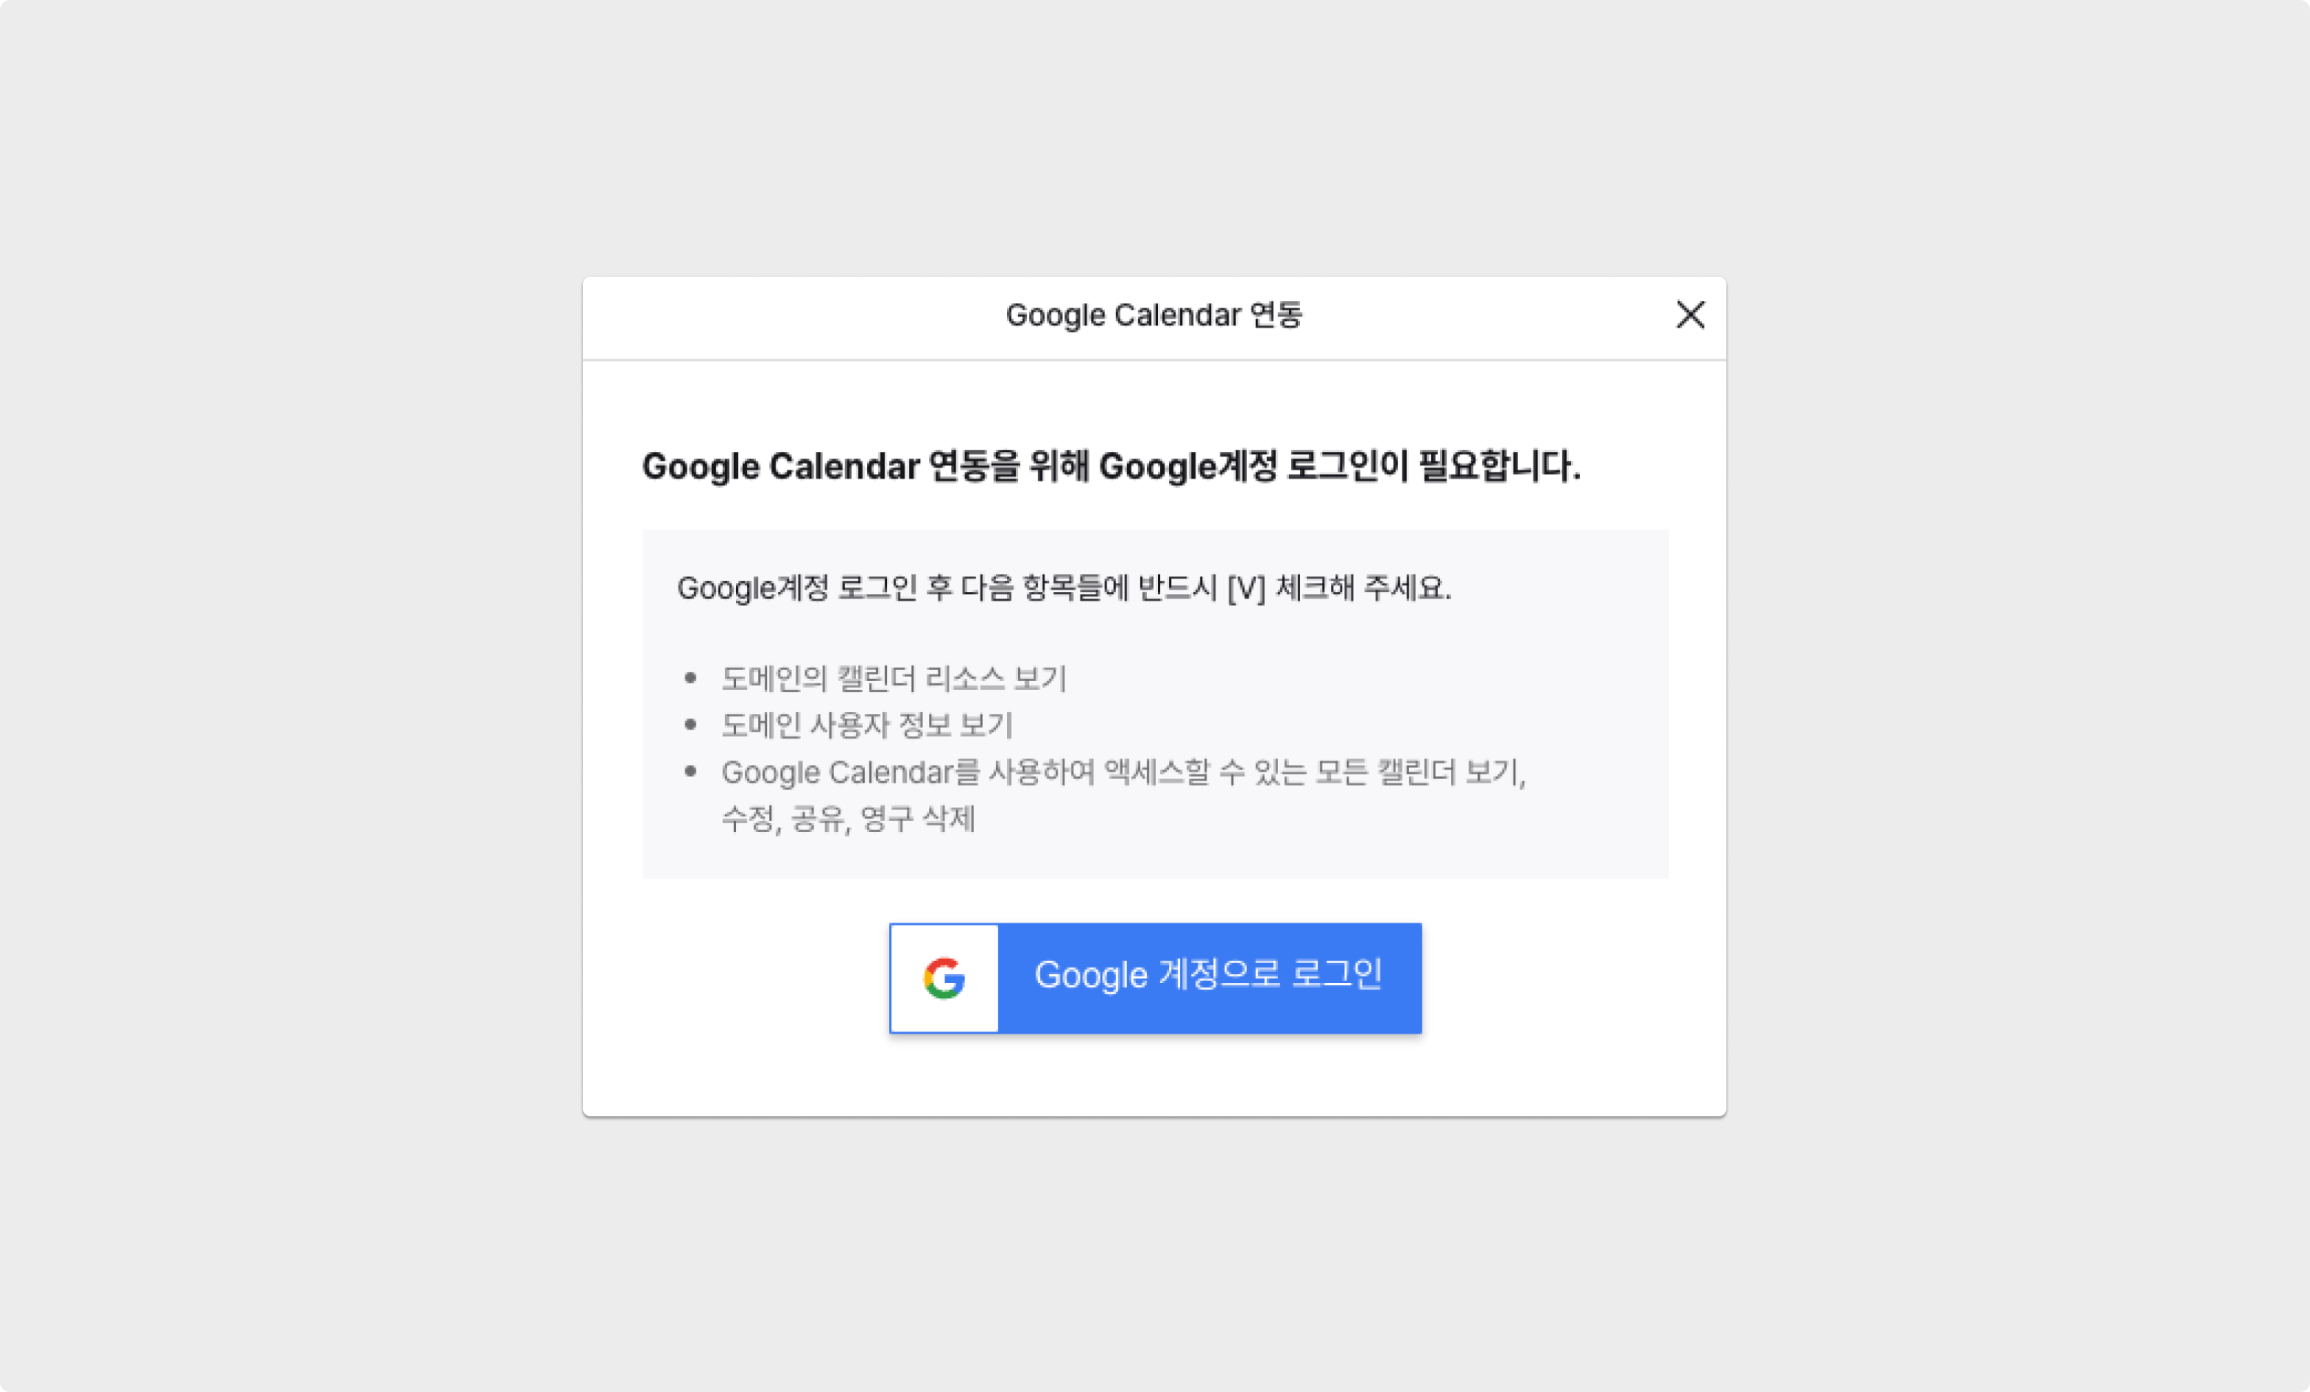
Task: Close the Google Calendar 연동 dialog
Action: click(x=1690, y=315)
